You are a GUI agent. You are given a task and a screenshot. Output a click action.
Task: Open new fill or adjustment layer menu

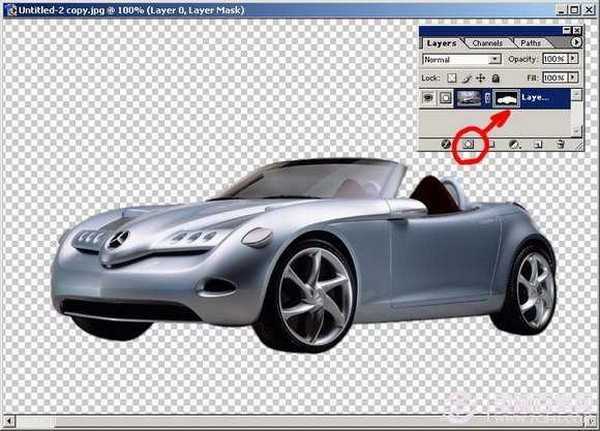coord(514,144)
